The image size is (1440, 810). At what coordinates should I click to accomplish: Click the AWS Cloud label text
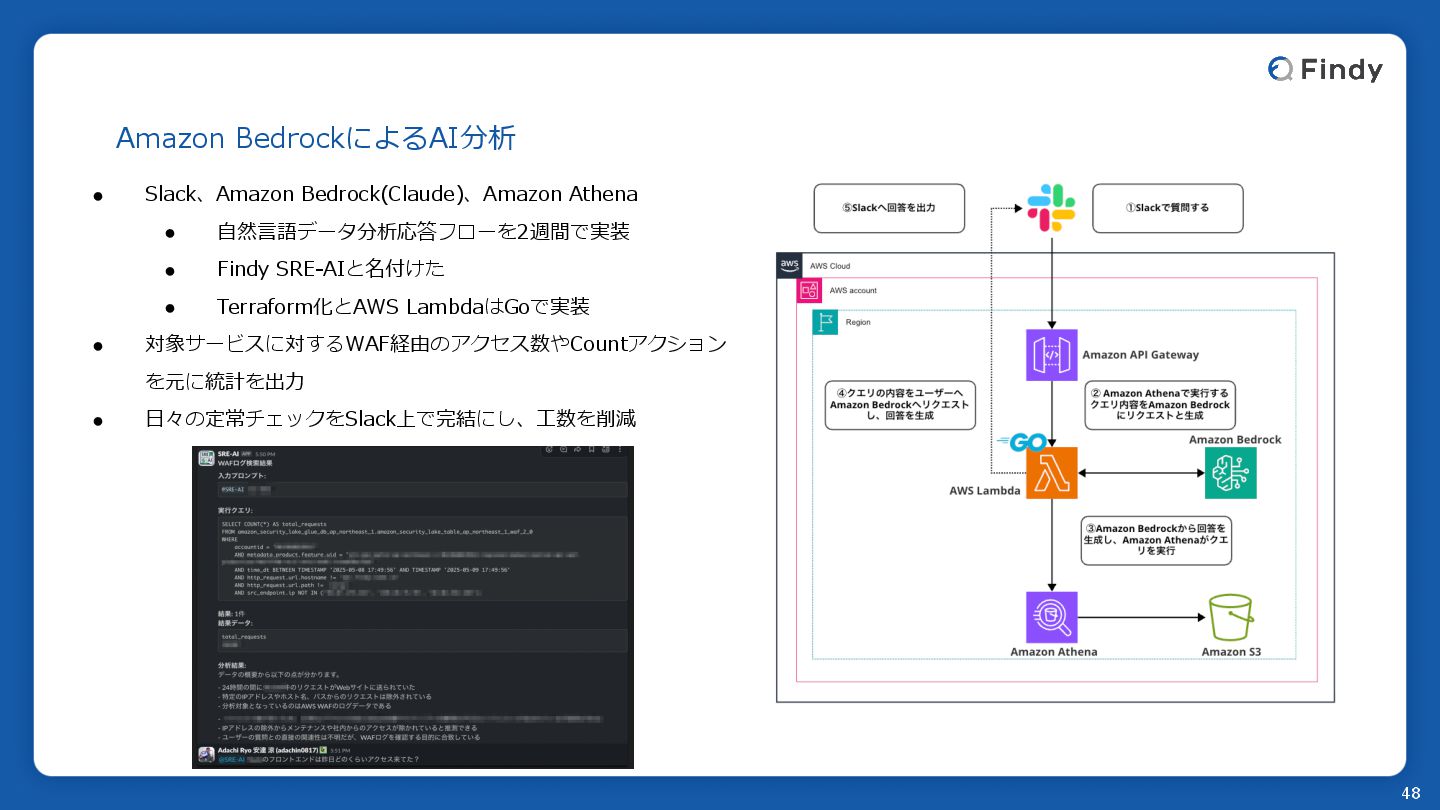pos(830,266)
